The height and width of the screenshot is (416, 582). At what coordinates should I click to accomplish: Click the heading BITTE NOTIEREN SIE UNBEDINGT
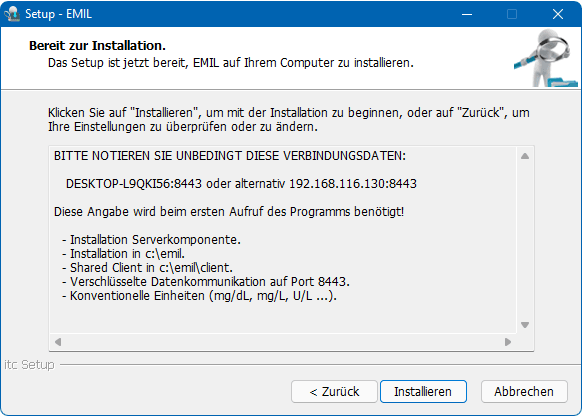pyautogui.click(x=230, y=156)
